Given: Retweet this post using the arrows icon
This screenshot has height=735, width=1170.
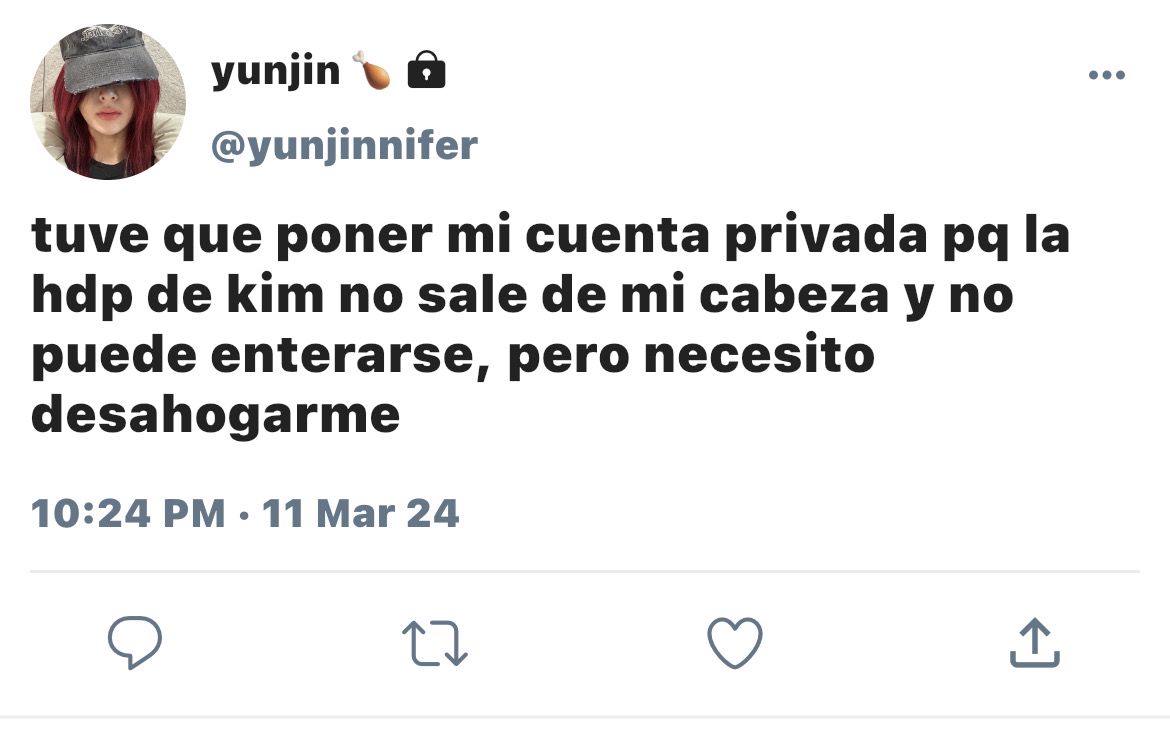Looking at the screenshot, I should (435, 643).
